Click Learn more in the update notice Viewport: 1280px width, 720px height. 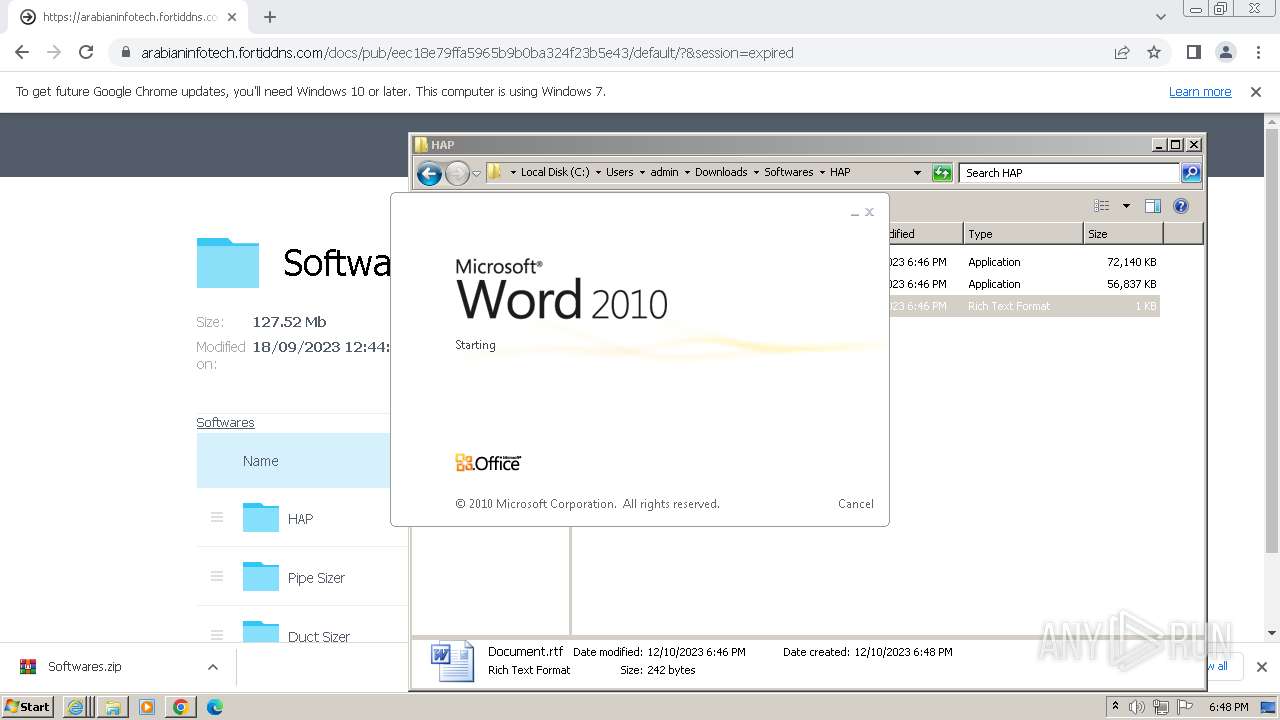point(1200,91)
